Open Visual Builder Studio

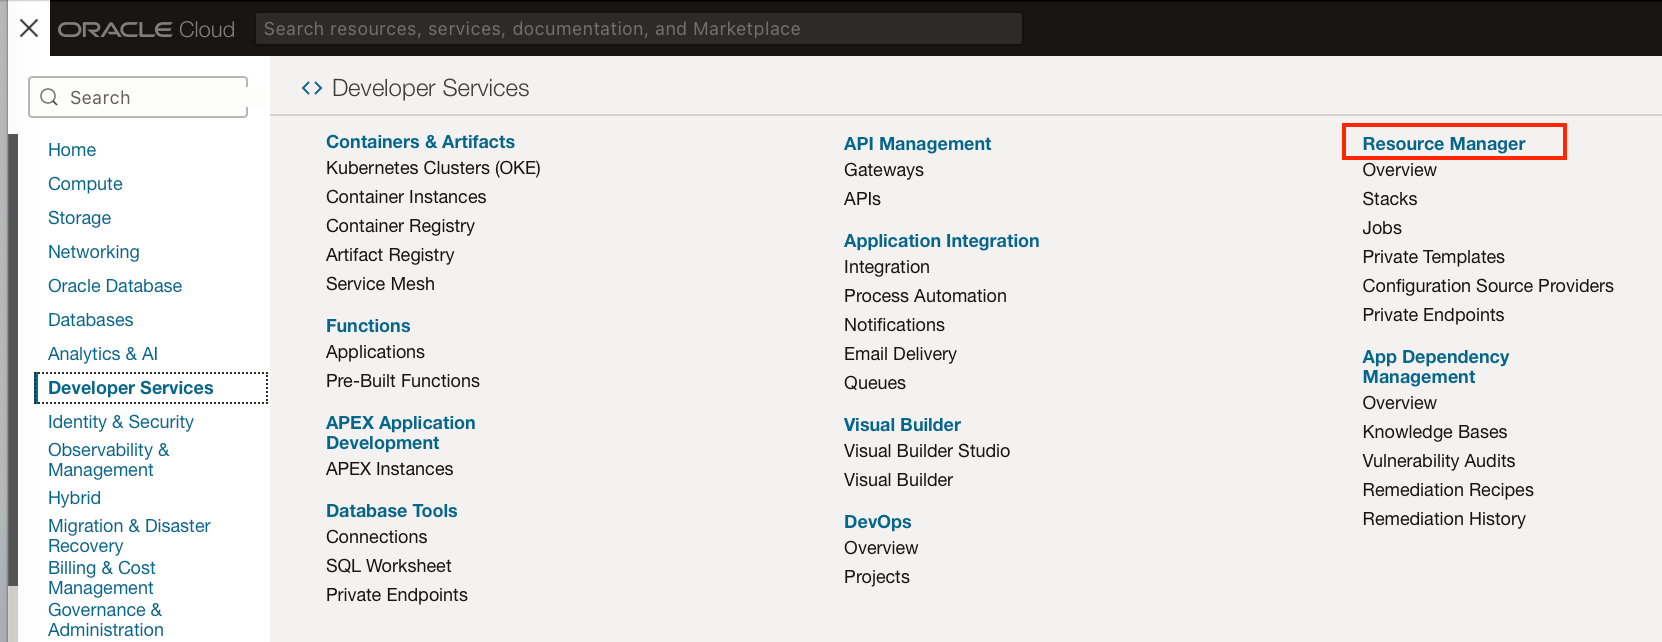[926, 451]
